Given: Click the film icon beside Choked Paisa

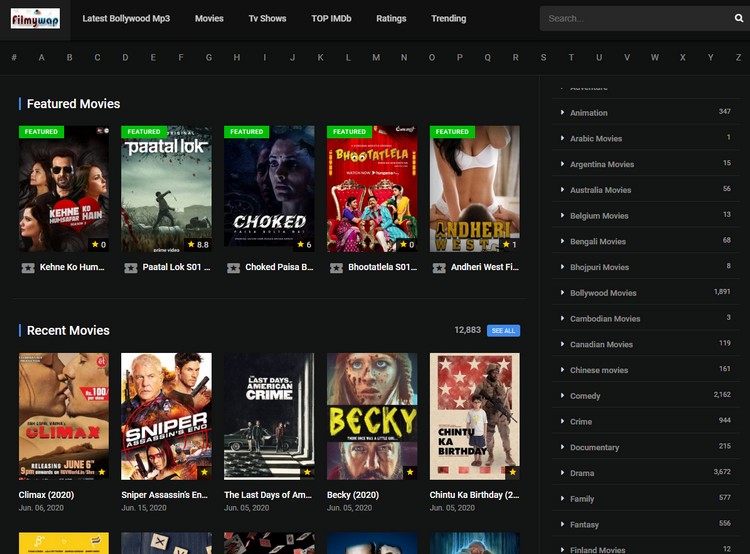Looking at the screenshot, I should (x=233, y=268).
